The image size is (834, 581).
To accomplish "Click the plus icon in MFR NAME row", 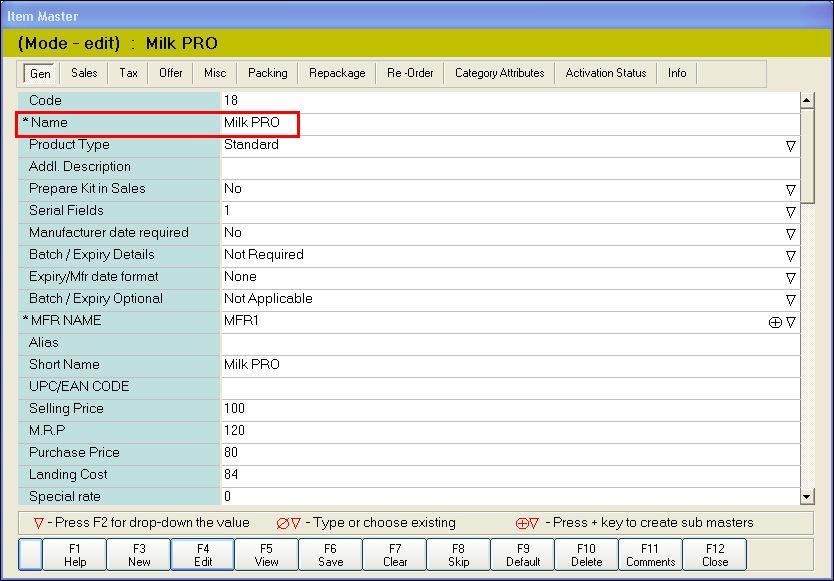I will 775,322.
